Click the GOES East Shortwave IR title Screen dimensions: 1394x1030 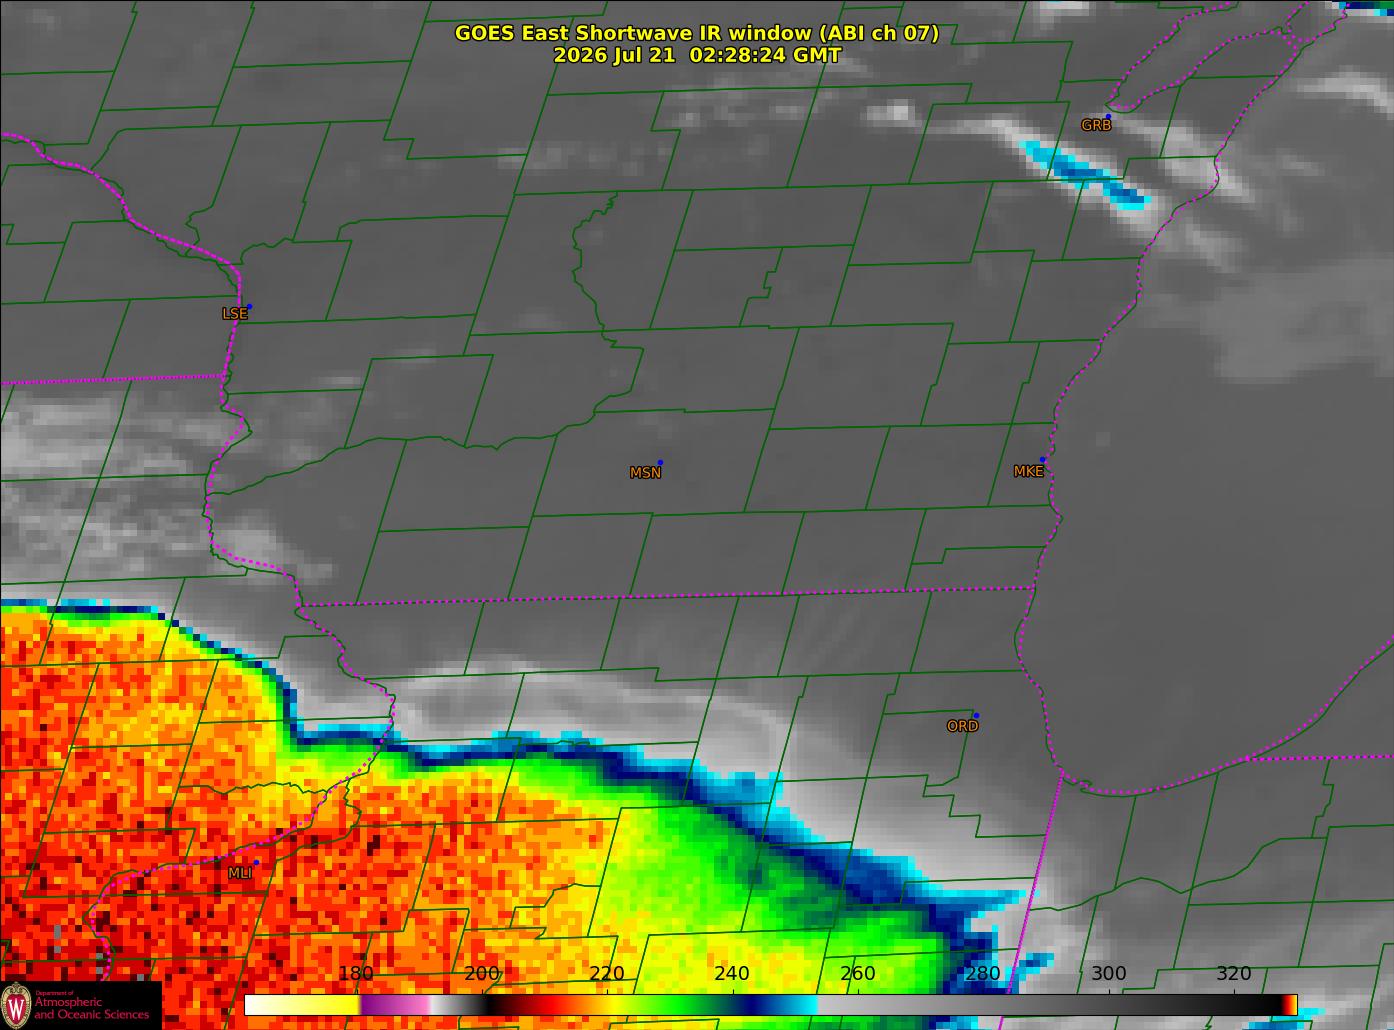pos(697,33)
